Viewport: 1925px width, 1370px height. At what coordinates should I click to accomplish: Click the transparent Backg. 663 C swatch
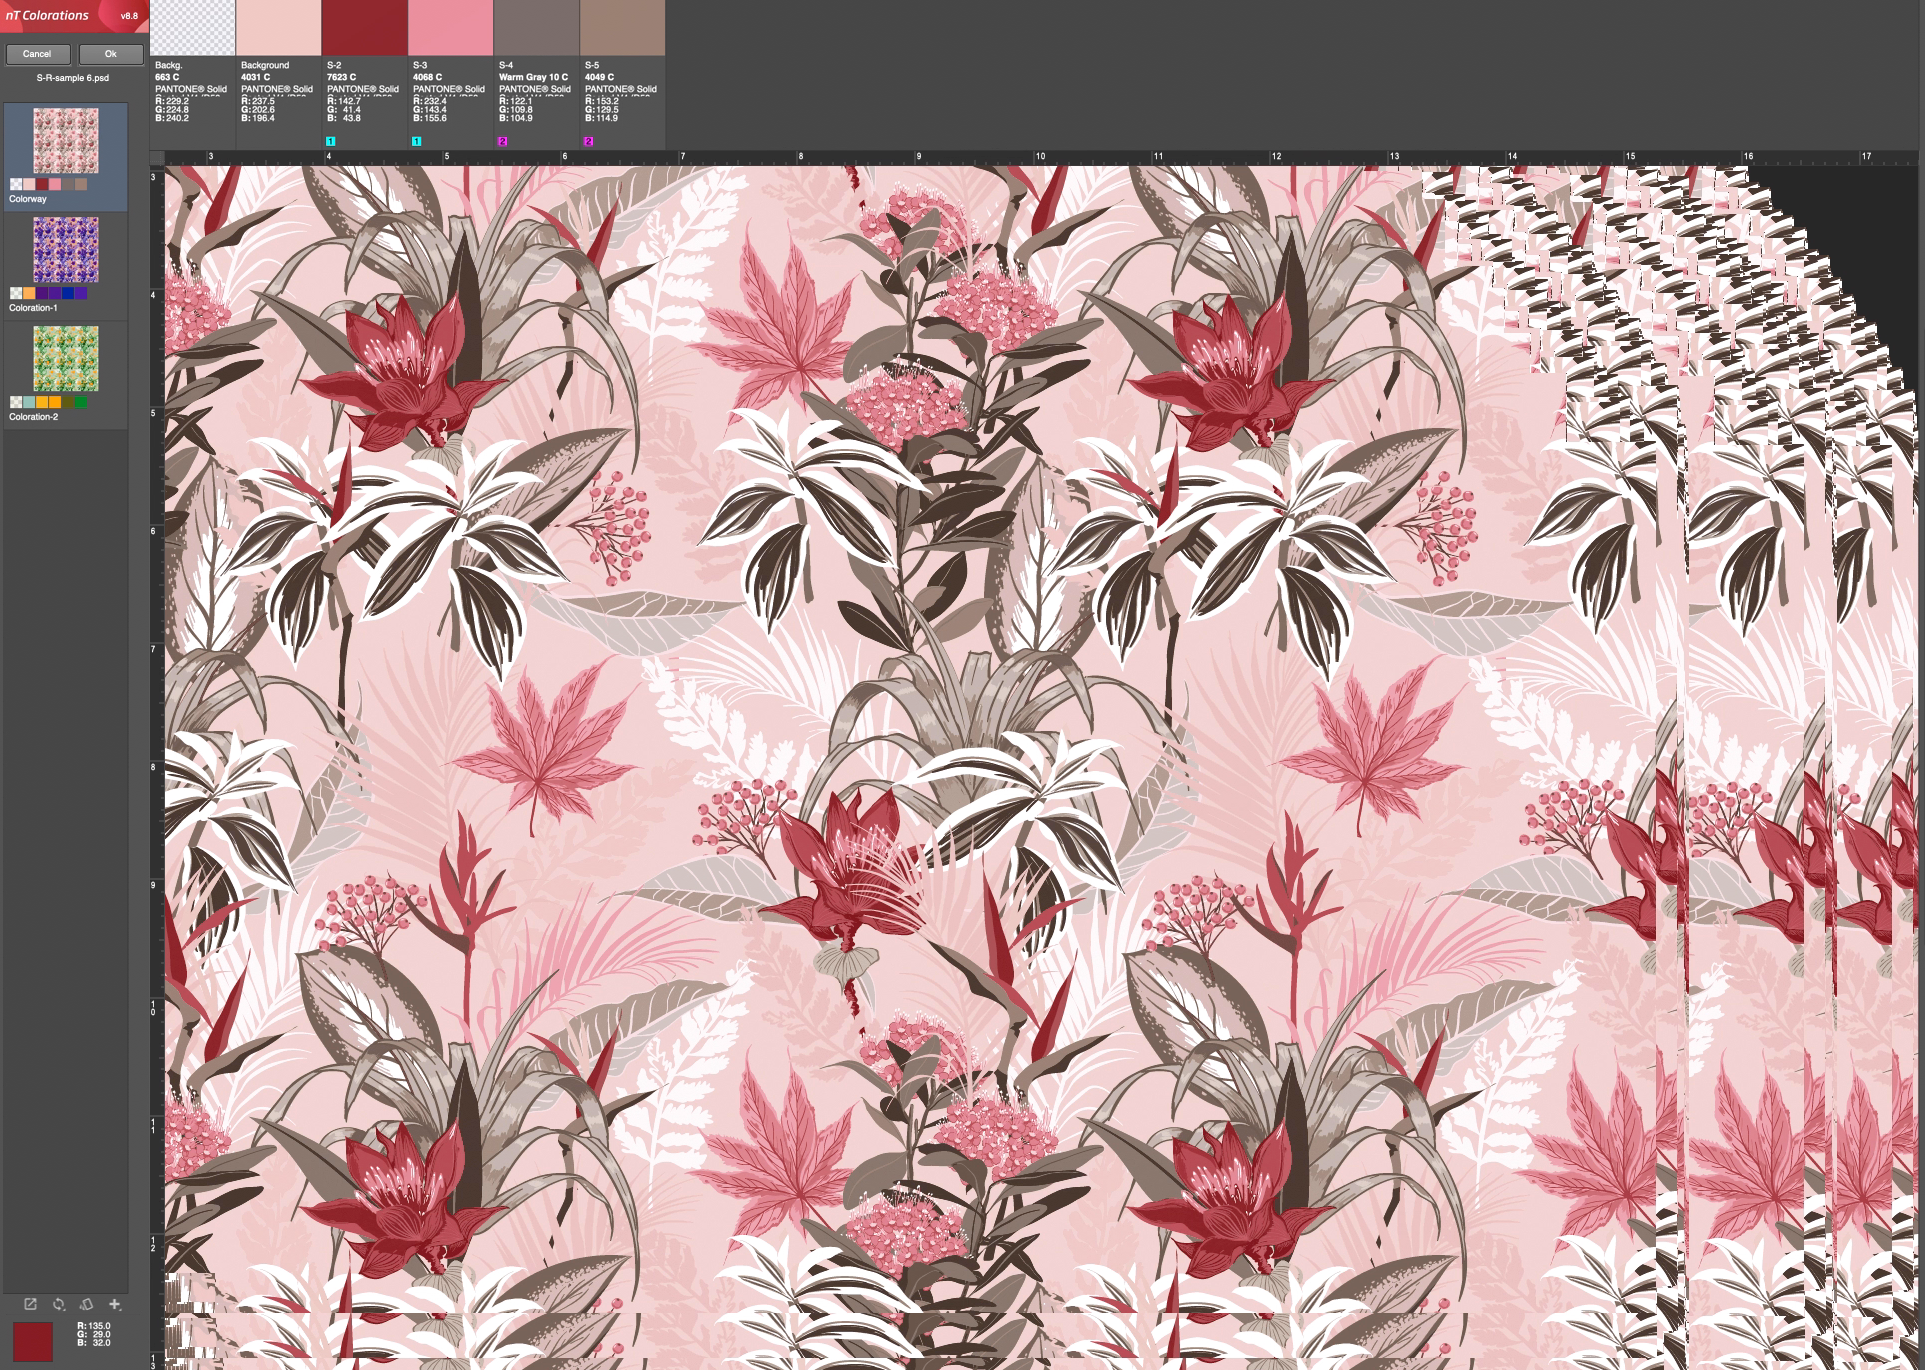[192, 28]
